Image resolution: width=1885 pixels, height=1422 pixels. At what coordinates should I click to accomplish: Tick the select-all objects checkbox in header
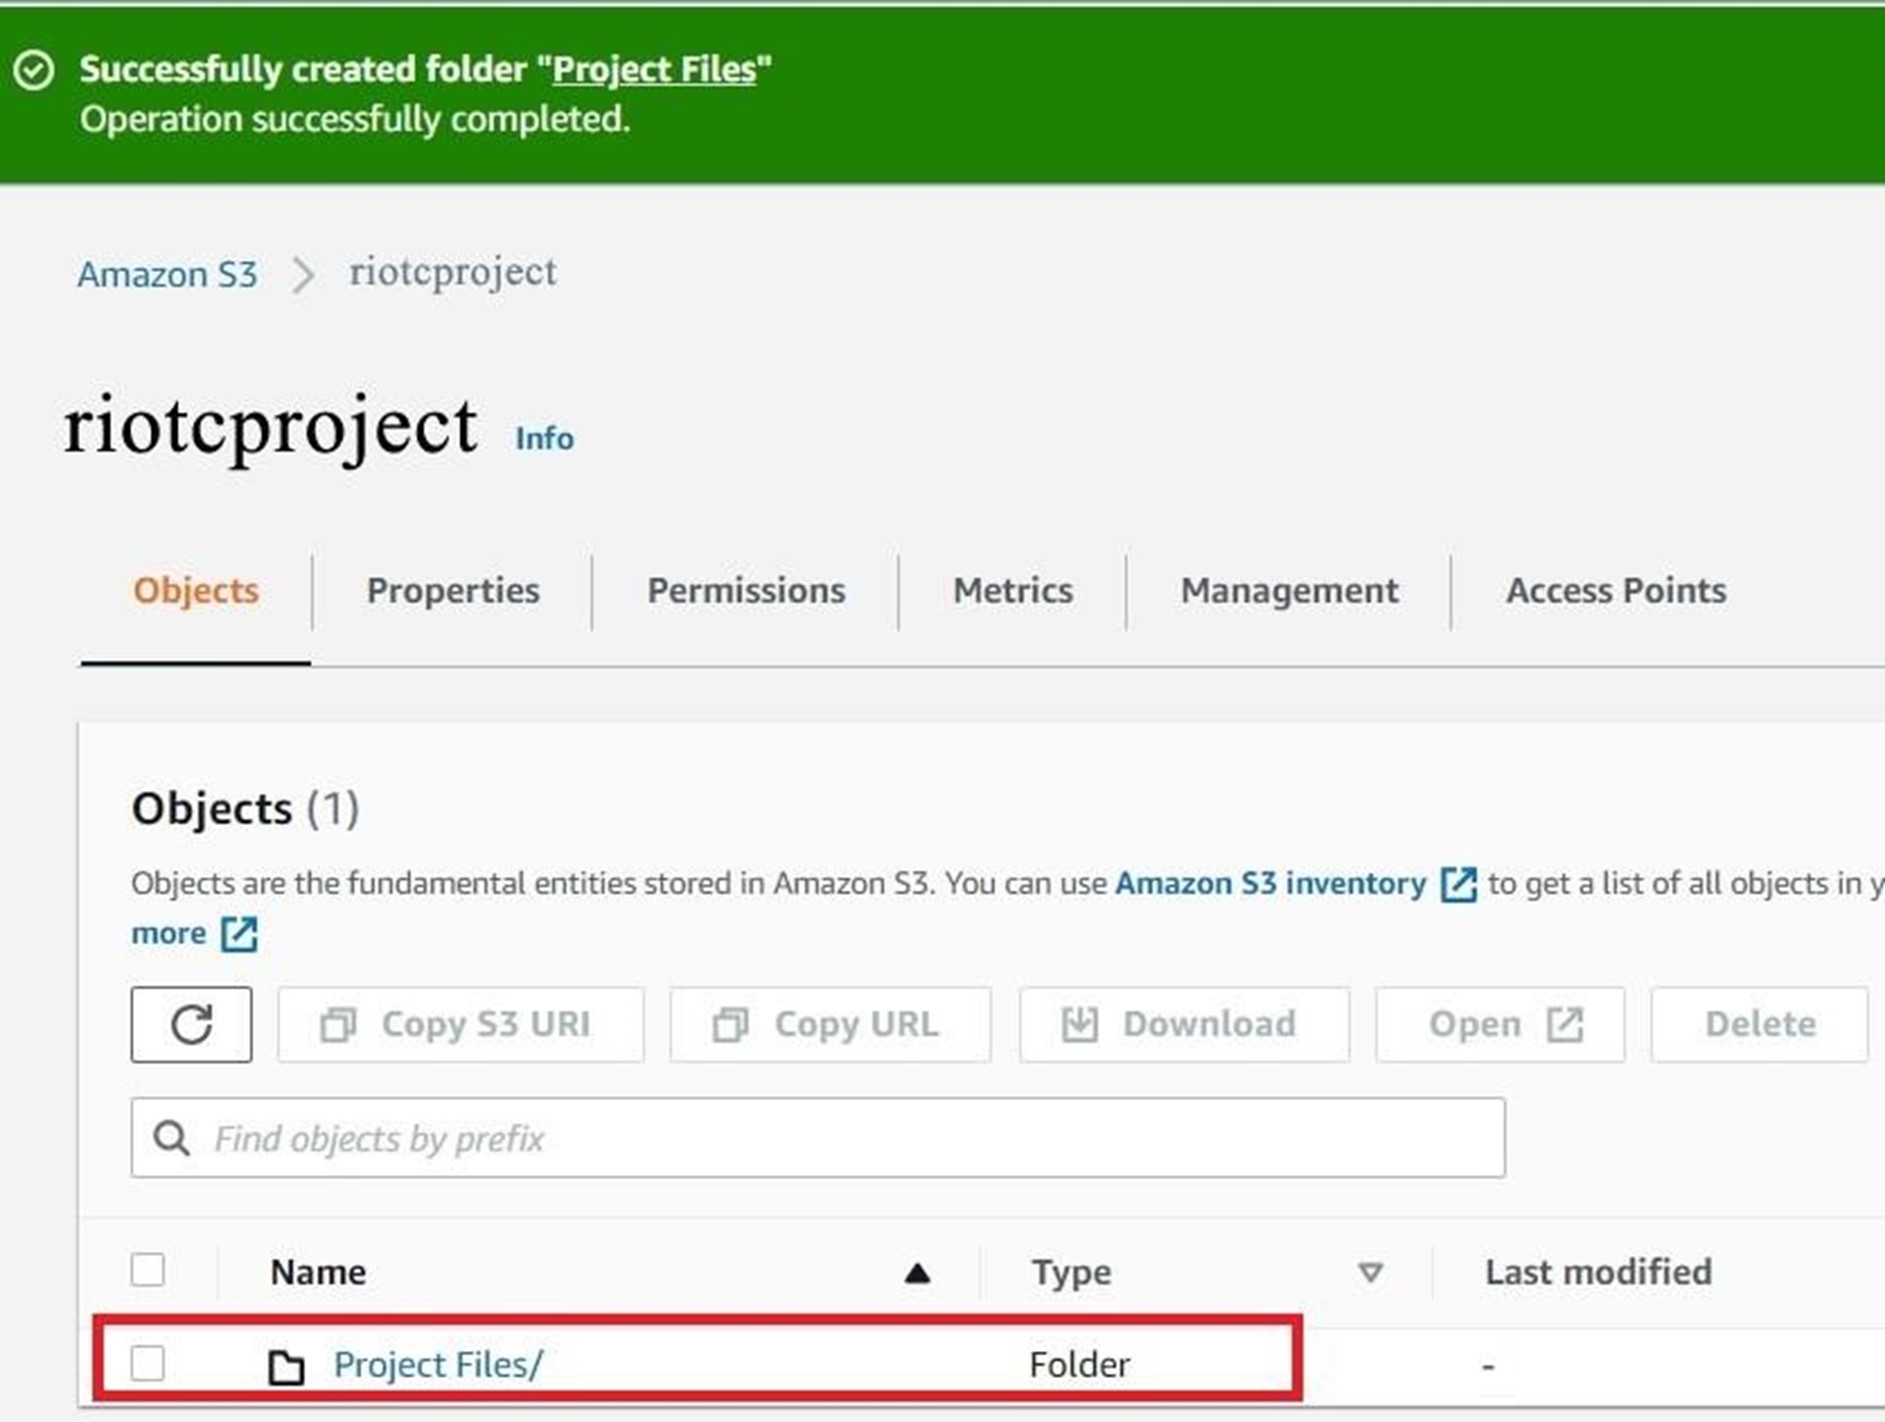click(x=148, y=1270)
